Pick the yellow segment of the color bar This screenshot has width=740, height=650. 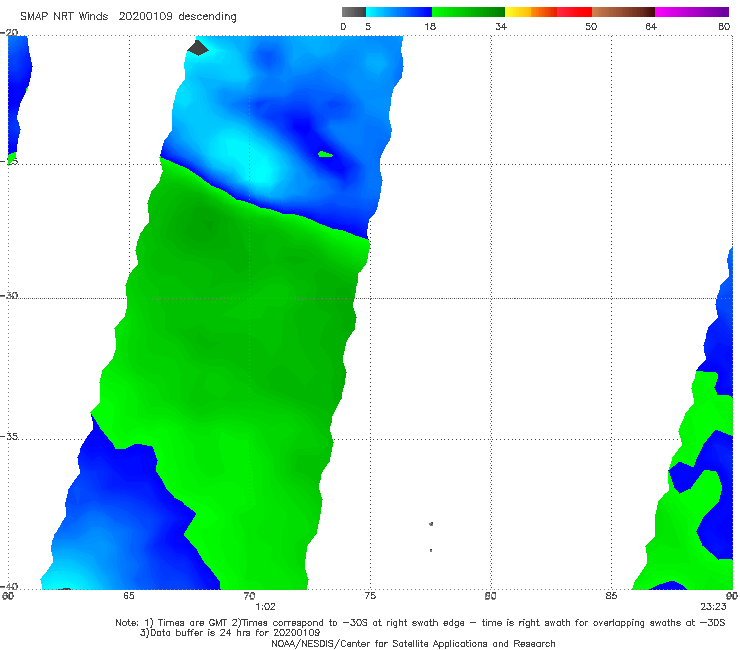(x=518, y=12)
